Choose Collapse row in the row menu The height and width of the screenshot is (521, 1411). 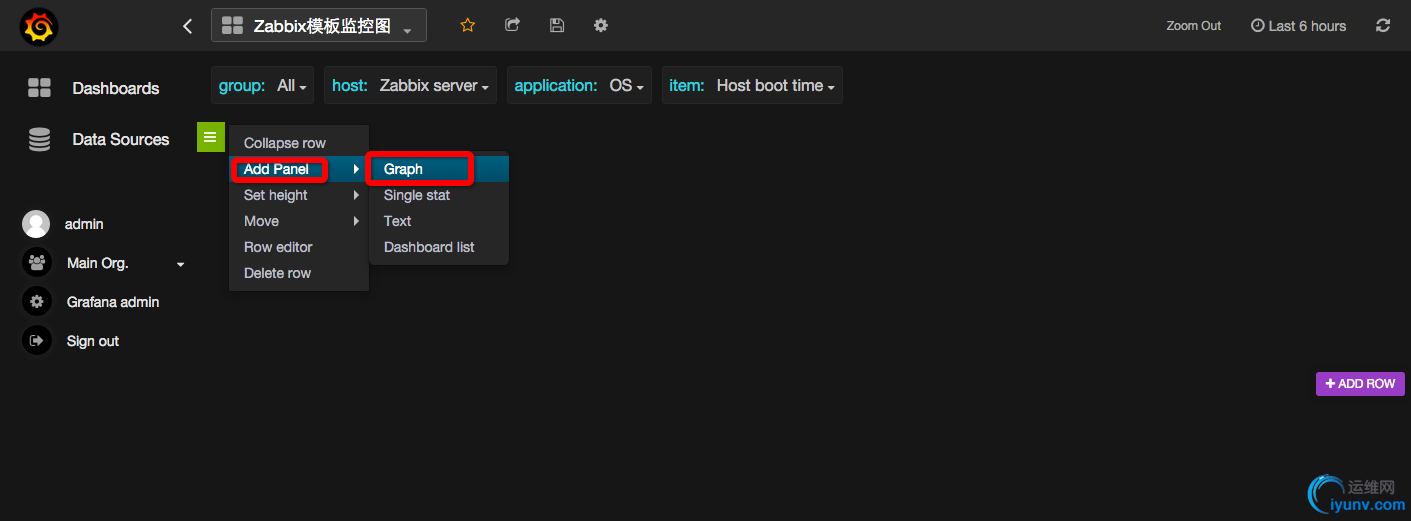point(299,143)
